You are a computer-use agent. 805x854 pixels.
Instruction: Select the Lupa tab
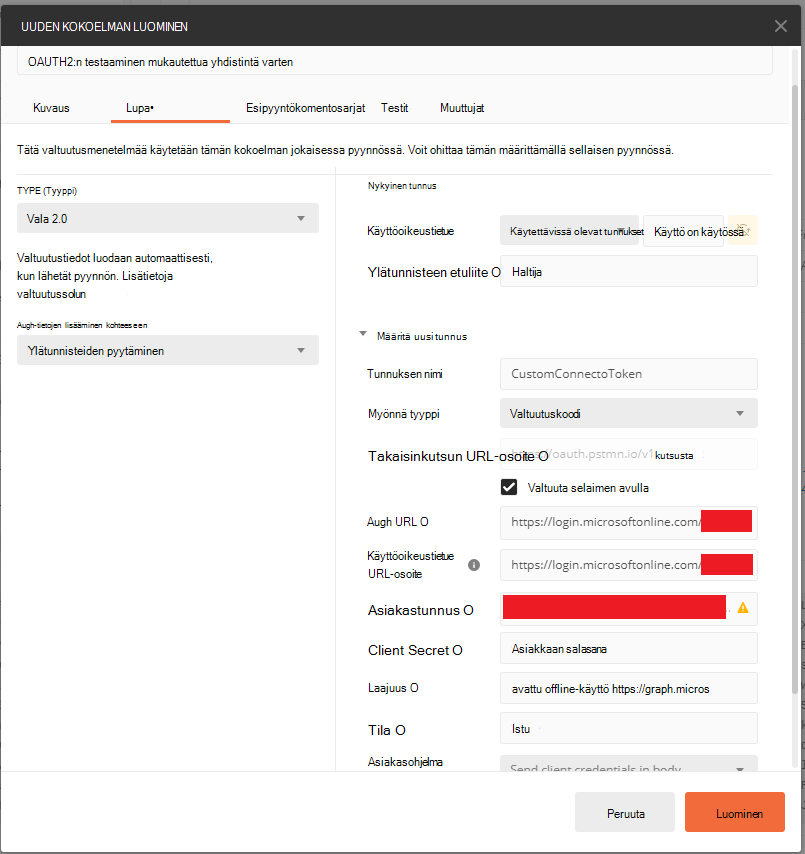coord(140,108)
